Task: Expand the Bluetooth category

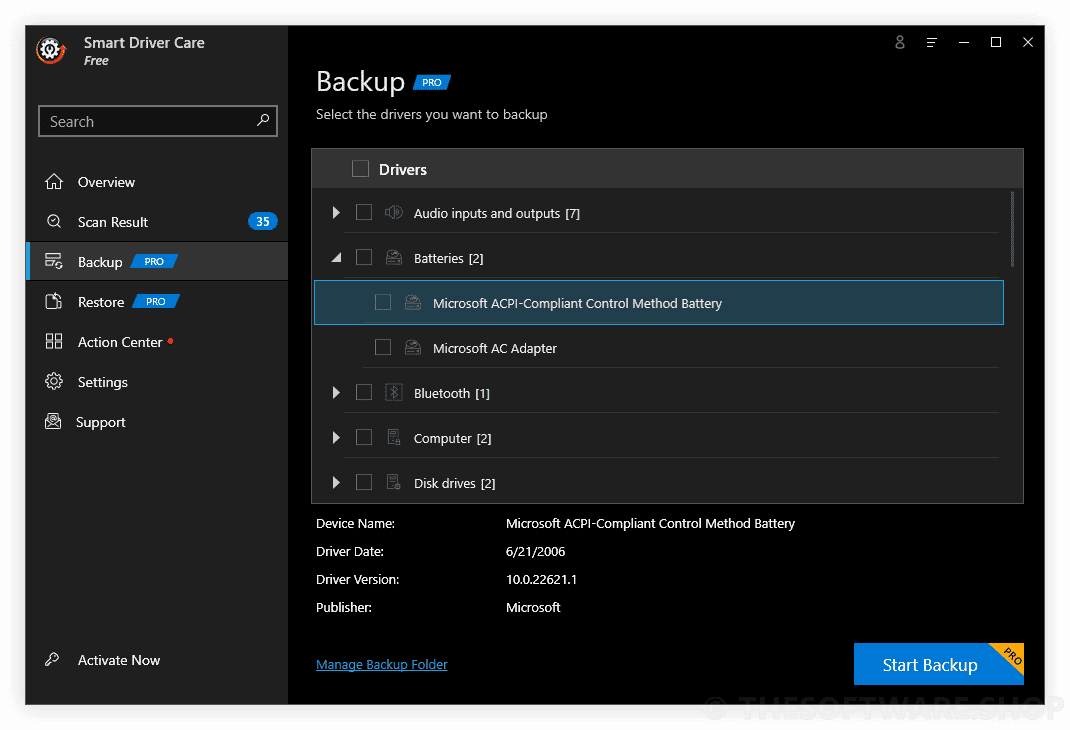Action: [x=336, y=392]
